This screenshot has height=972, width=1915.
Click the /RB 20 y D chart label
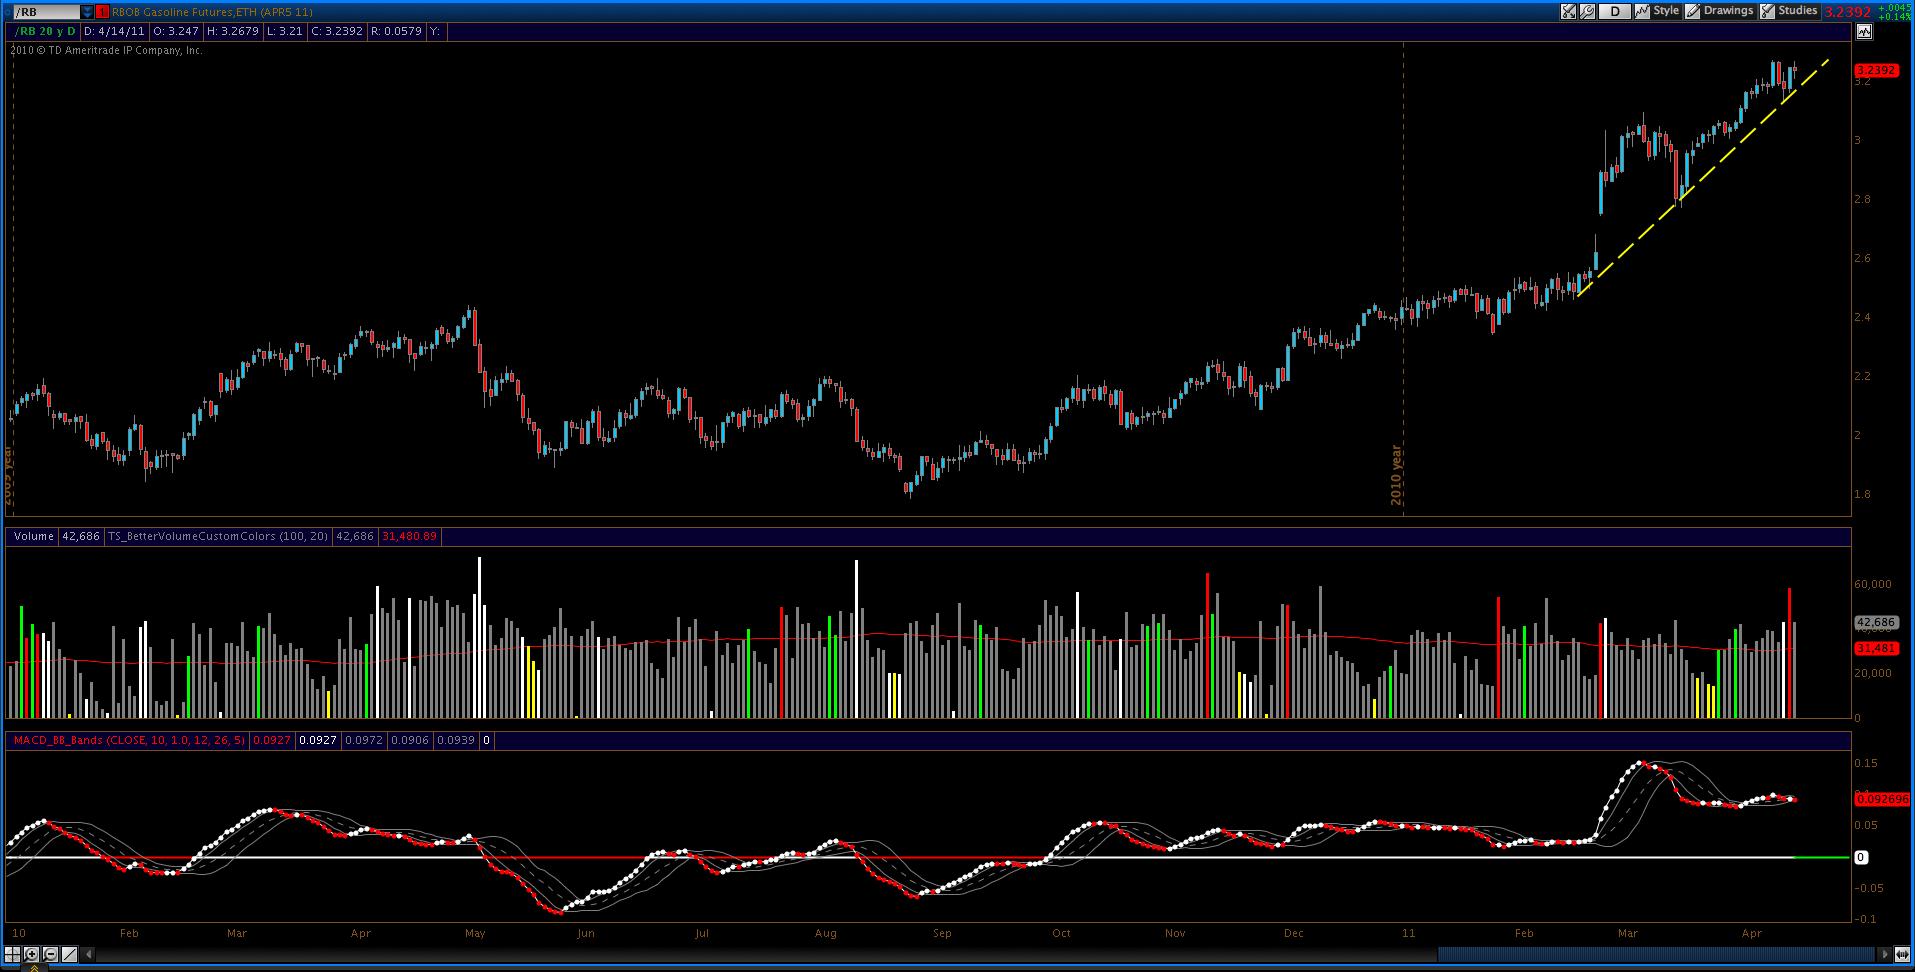[x=44, y=32]
